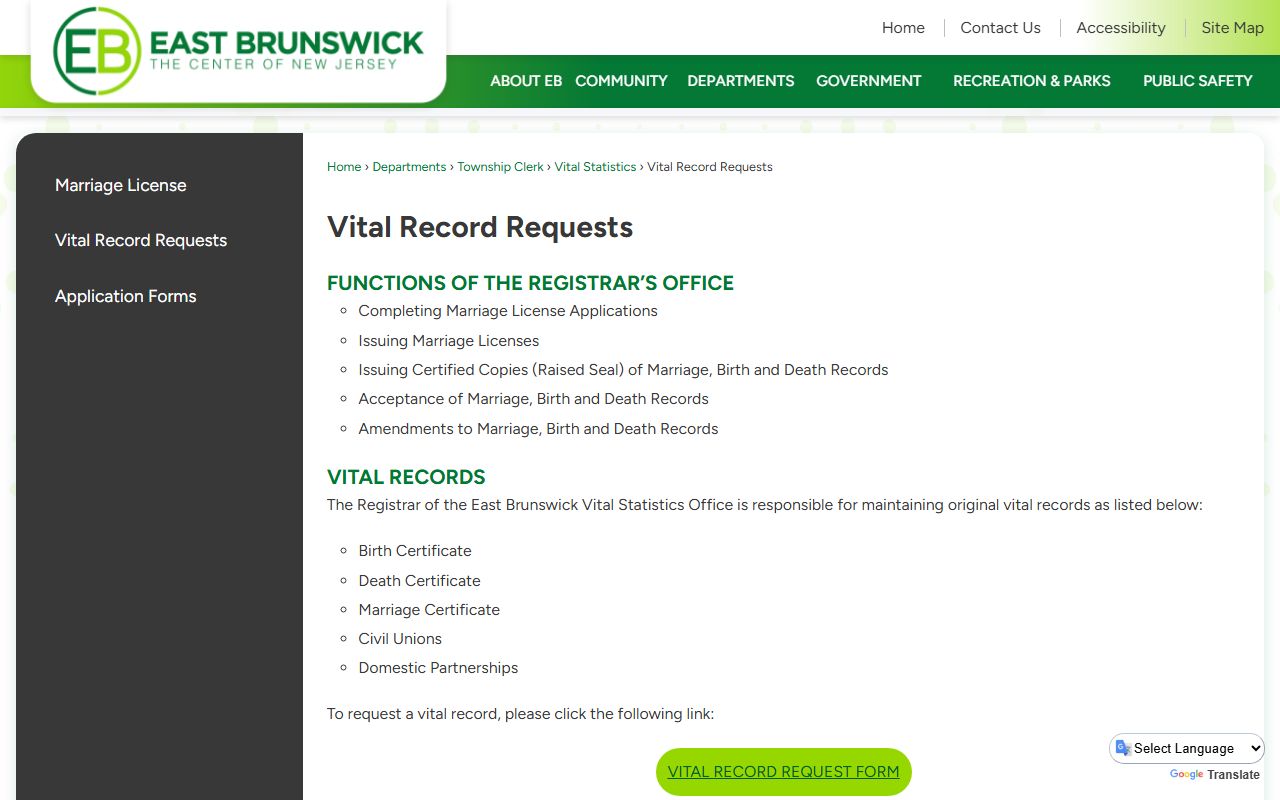Select Vital Record Requests in sidebar
The image size is (1280, 800).
(x=141, y=240)
